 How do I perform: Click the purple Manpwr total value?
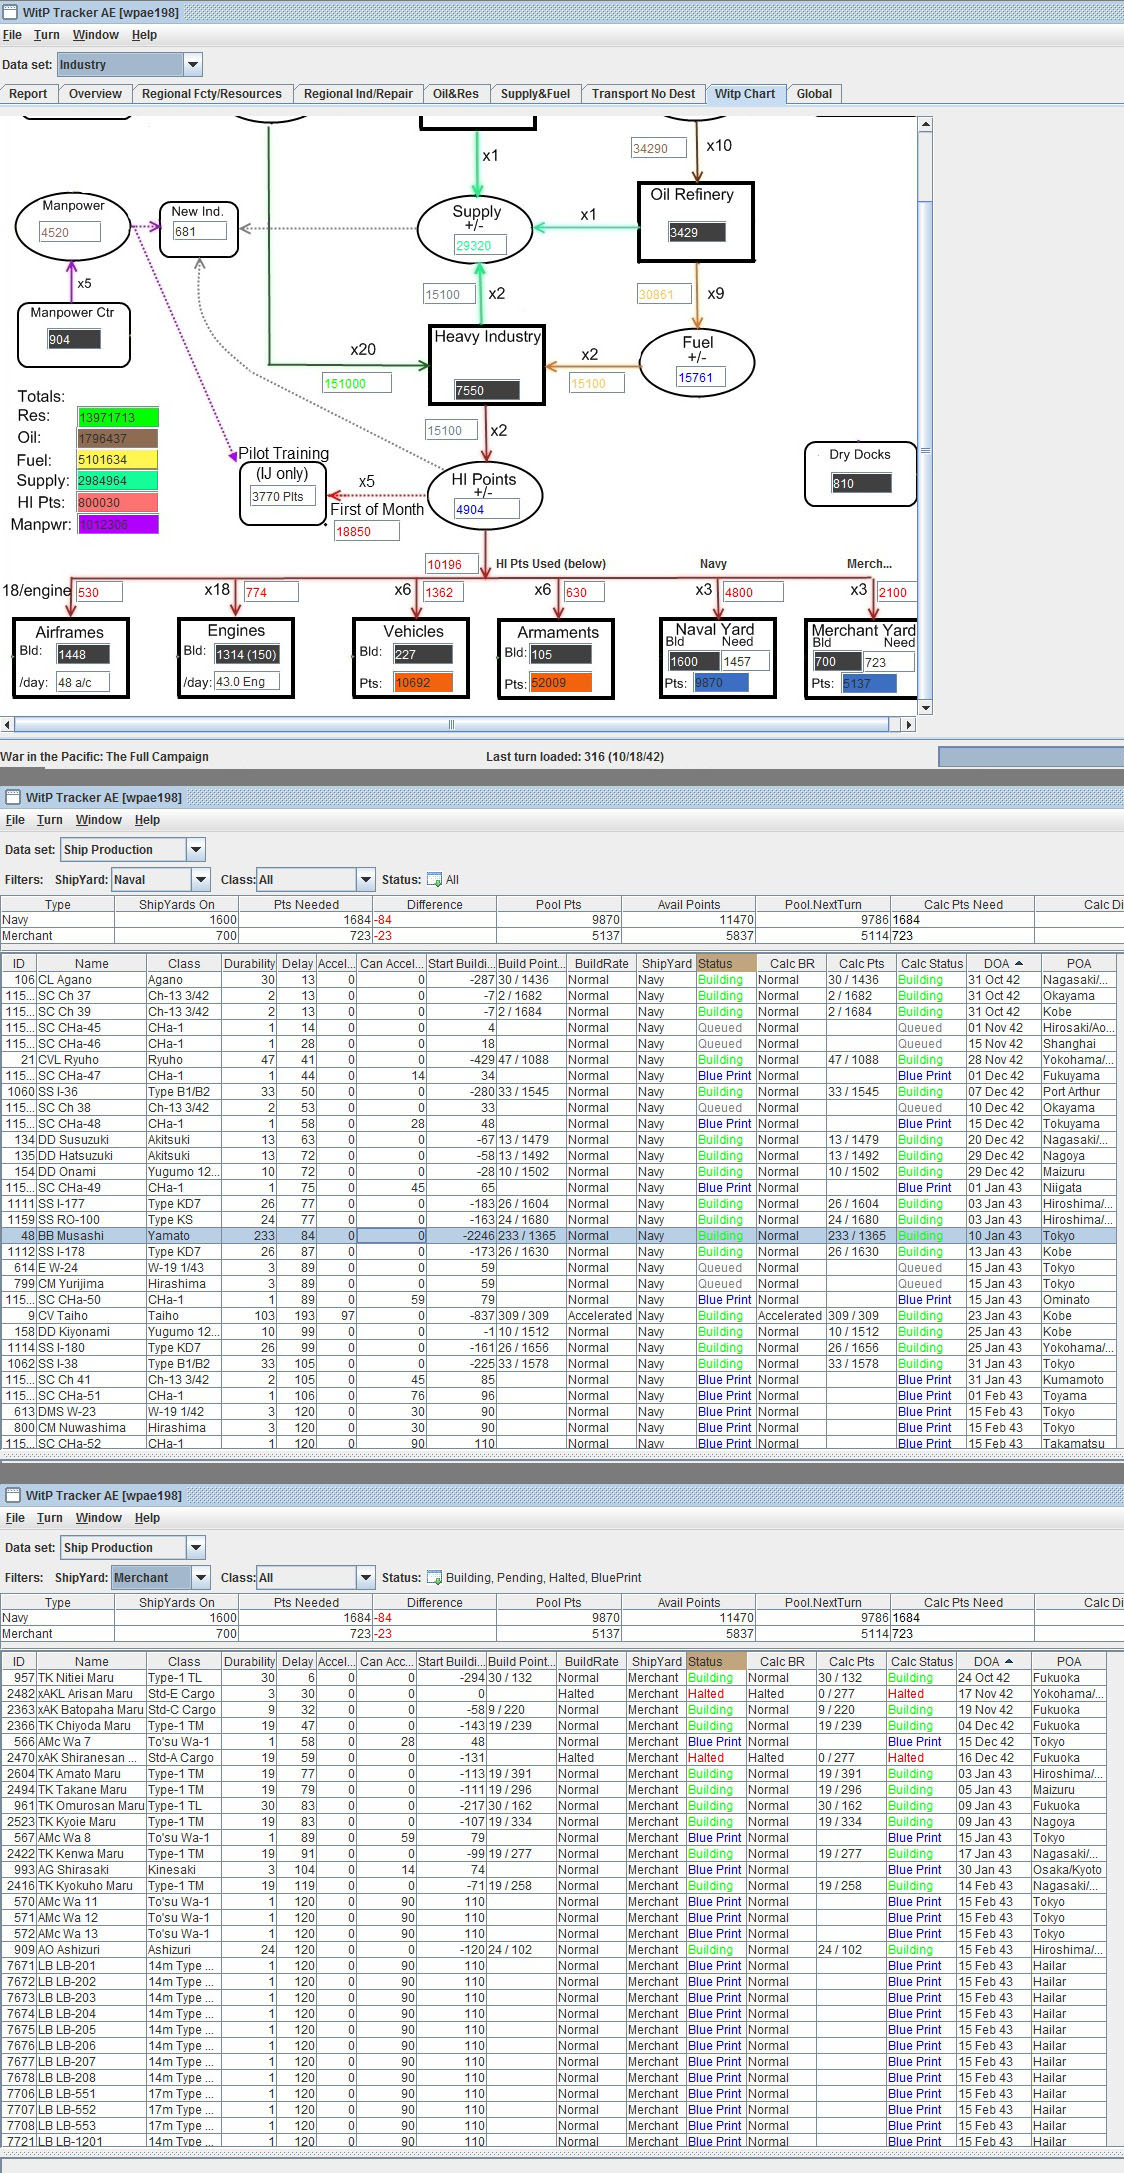click(x=118, y=524)
